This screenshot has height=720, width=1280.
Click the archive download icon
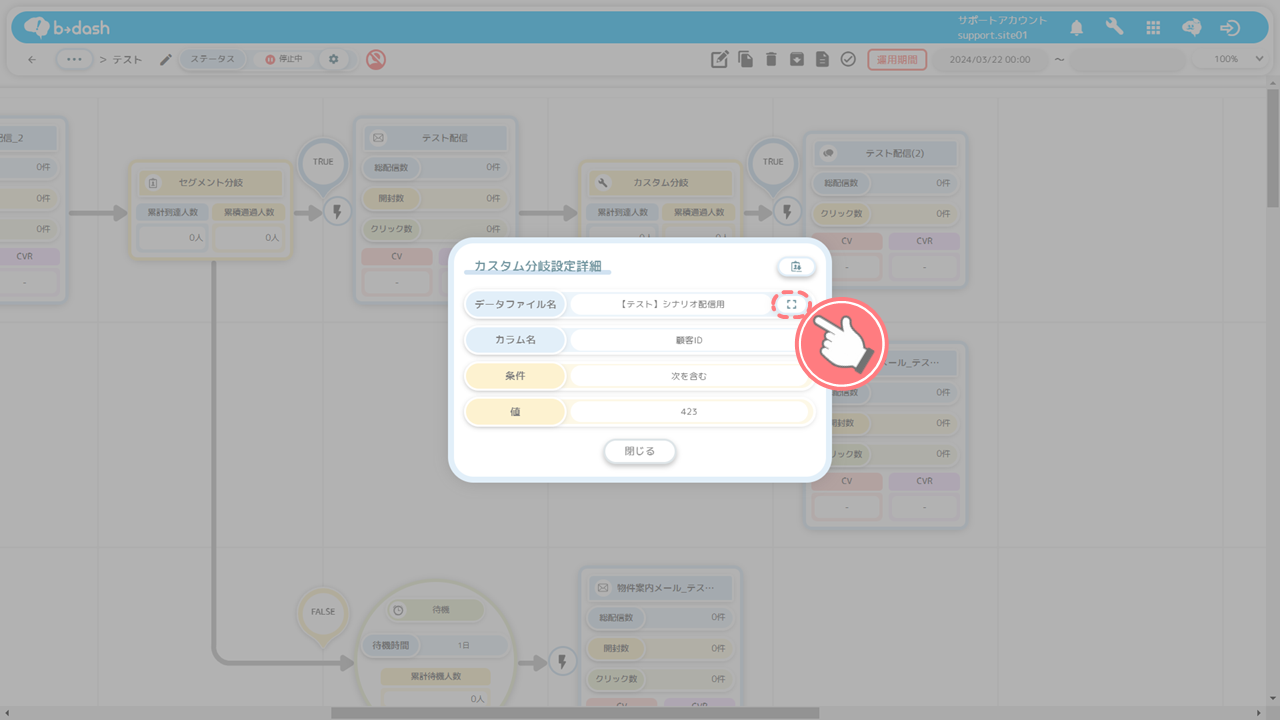[797, 60]
